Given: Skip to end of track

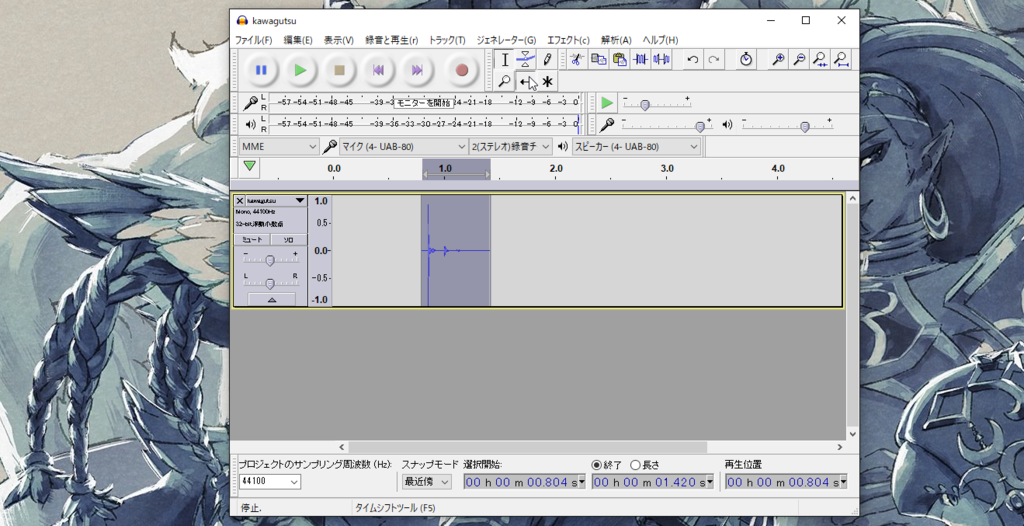Looking at the screenshot, I should pyautogui.click(x=417, y=70).
